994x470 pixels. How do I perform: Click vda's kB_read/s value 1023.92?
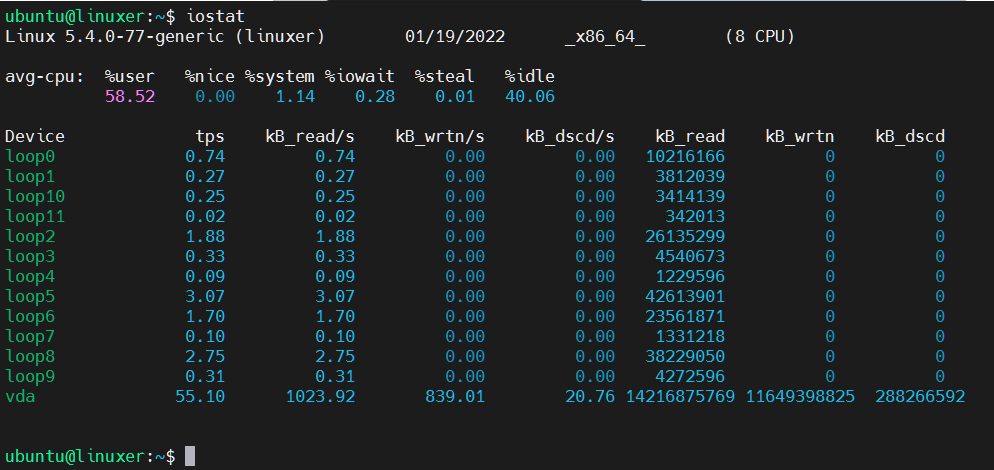tap(320, 396)
